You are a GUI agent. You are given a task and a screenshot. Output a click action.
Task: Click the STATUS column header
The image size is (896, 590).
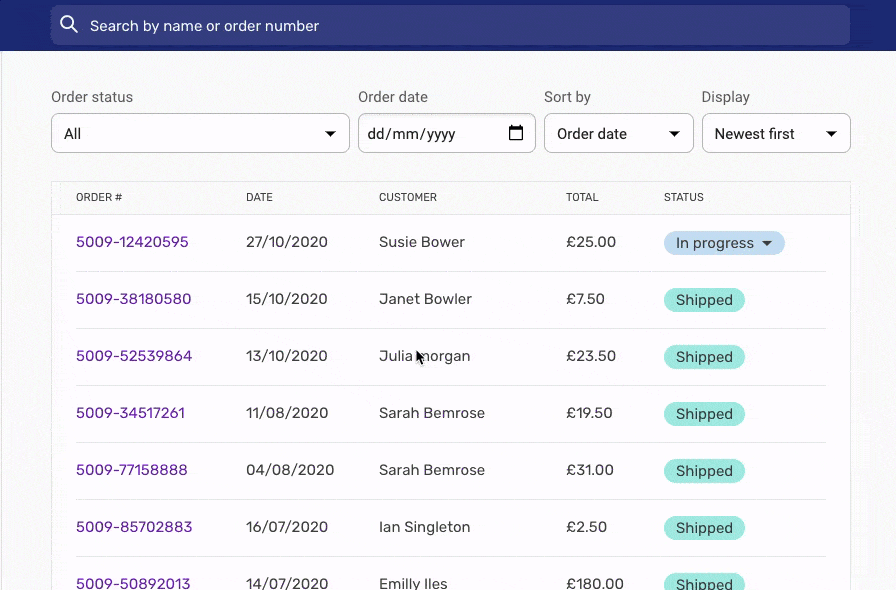click(684, 197)
